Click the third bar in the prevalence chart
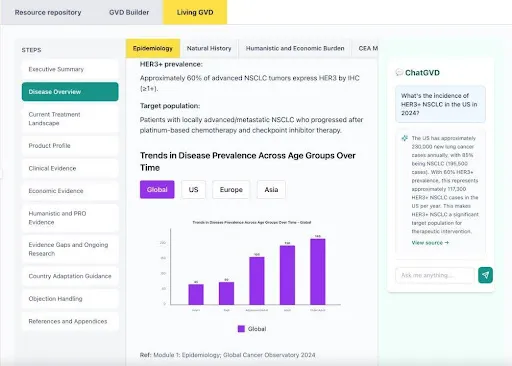512x366 pixels. tap(257, 281)
